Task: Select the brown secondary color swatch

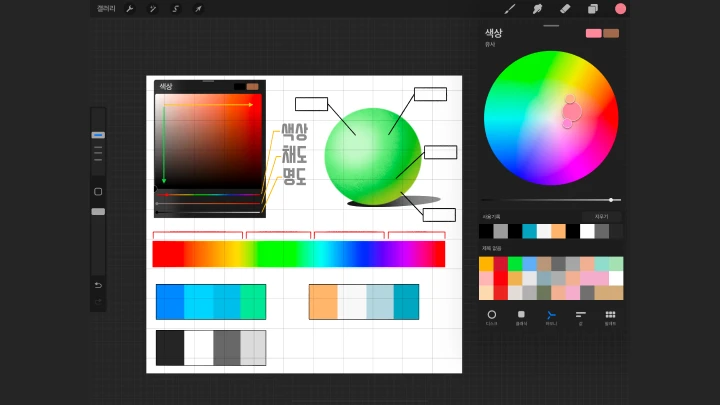Action: (611, 33)
